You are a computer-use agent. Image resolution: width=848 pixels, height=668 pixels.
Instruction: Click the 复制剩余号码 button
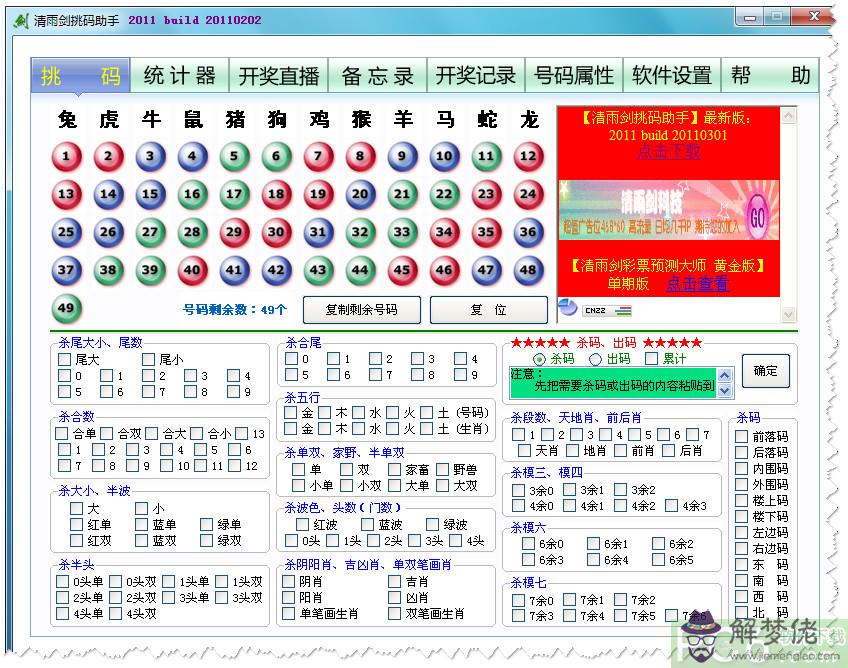pyautogui.click(x=362, y=309)
